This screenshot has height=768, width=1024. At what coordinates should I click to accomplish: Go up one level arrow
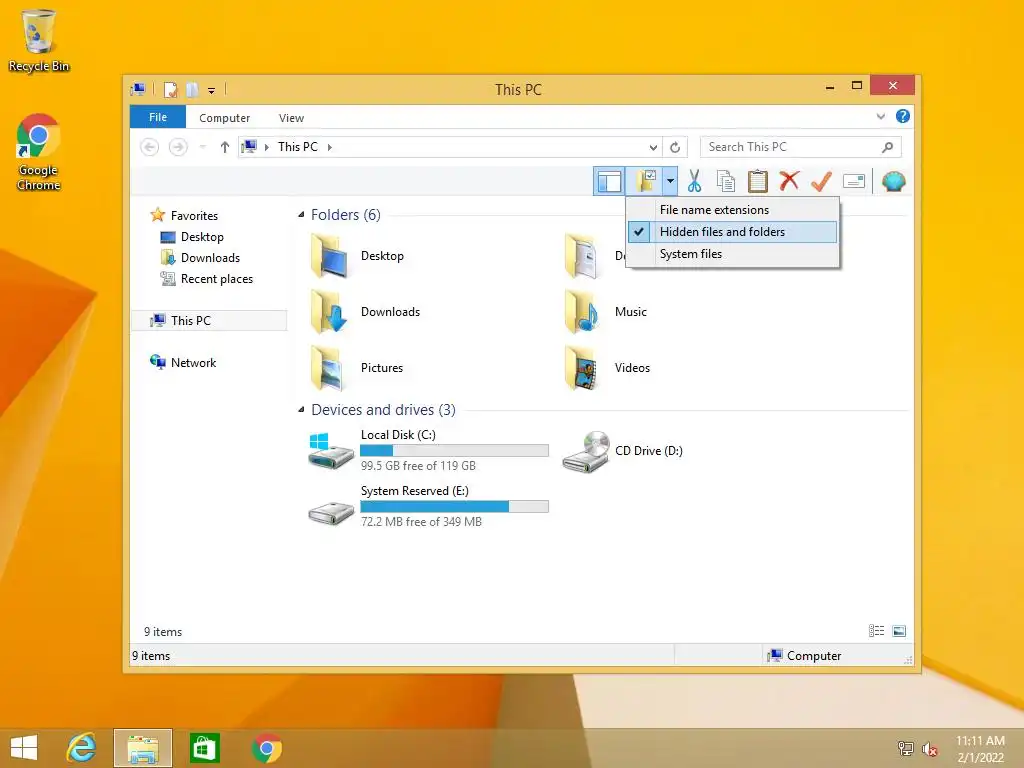(x=225, y=147)
